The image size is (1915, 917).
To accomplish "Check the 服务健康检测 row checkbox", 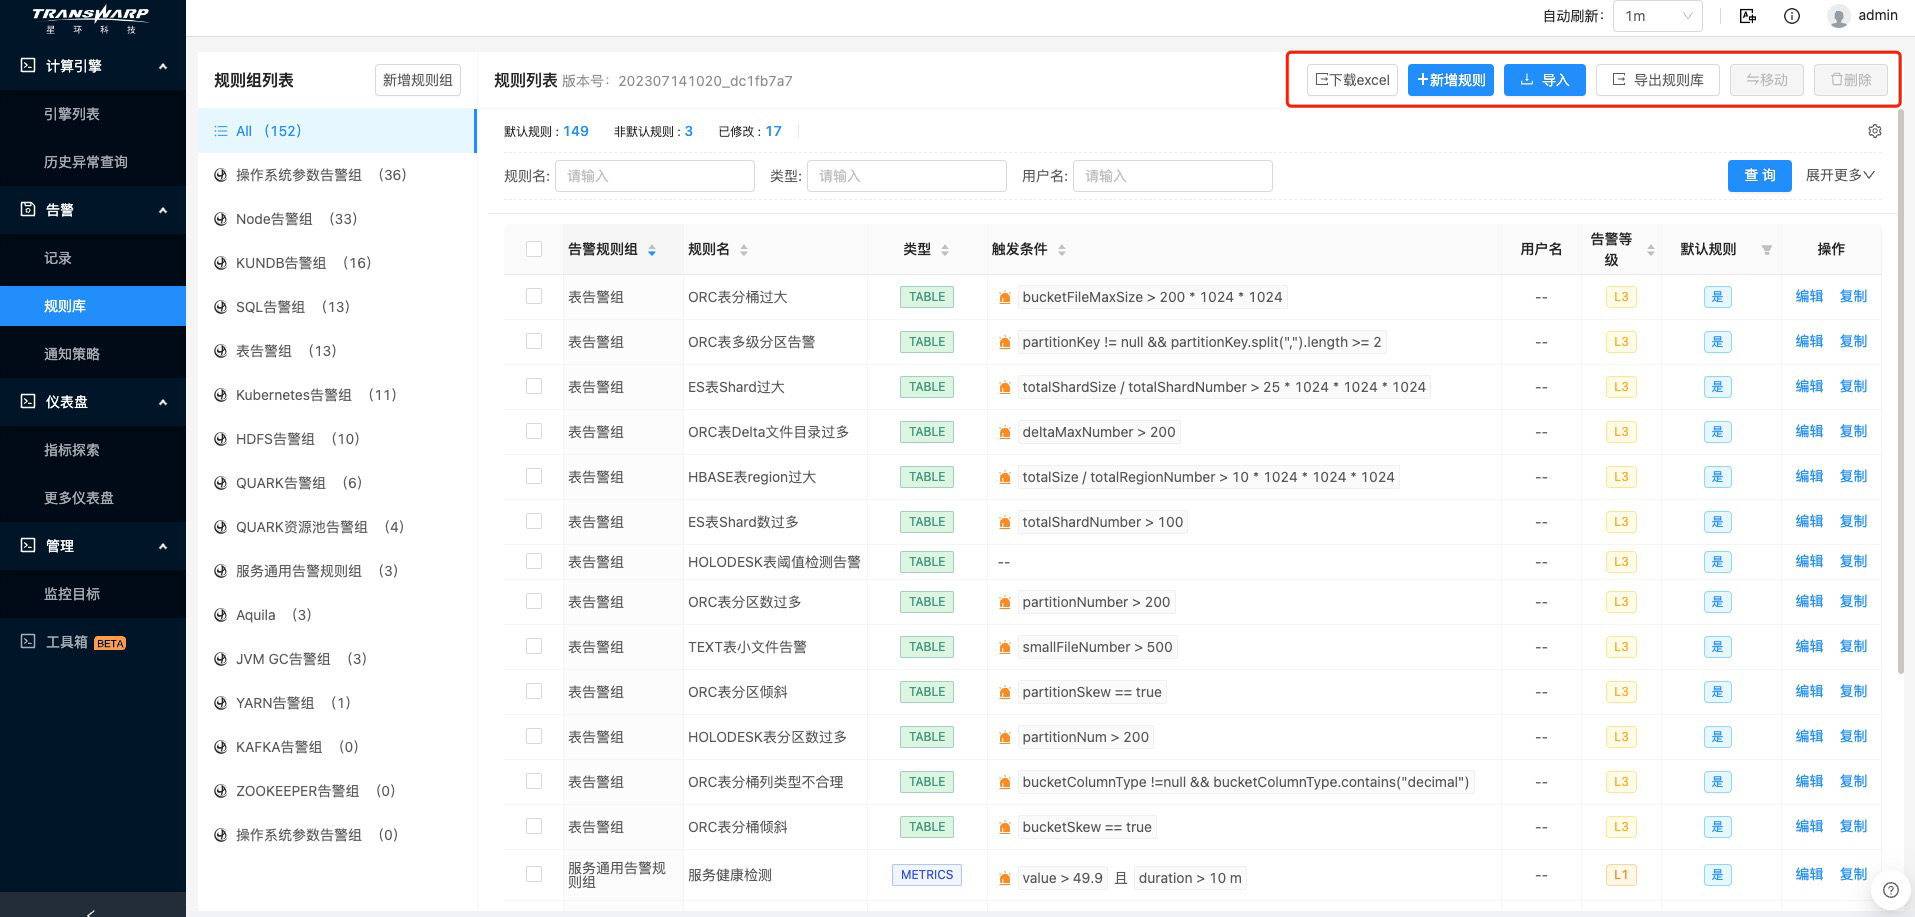I will (x=534, y=874).
